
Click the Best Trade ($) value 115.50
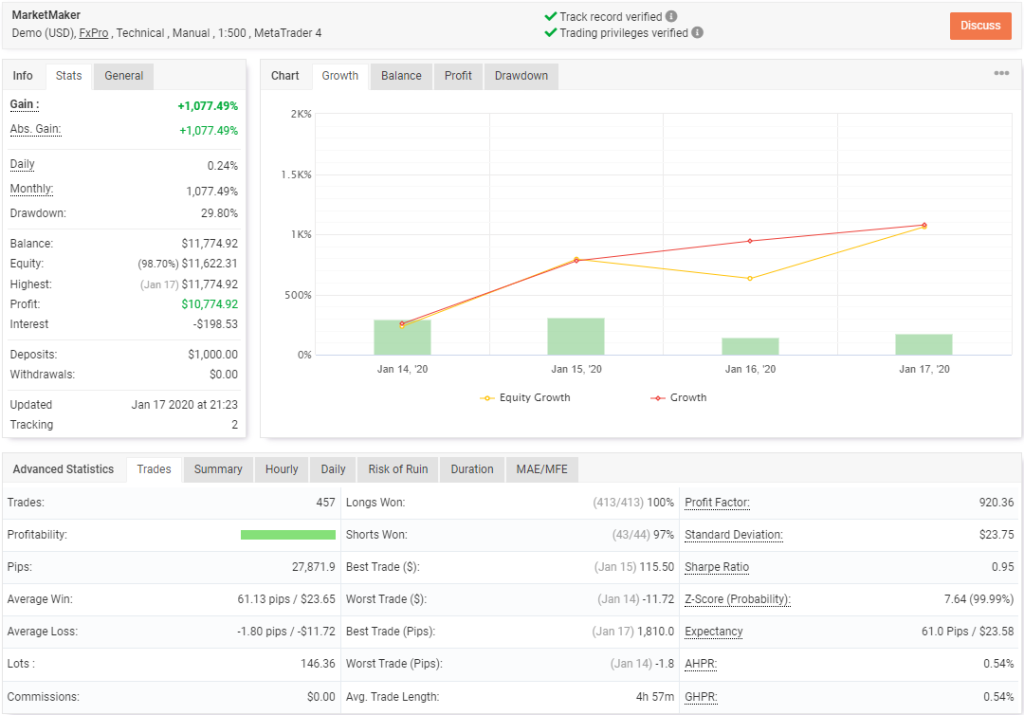pos(657,567)
